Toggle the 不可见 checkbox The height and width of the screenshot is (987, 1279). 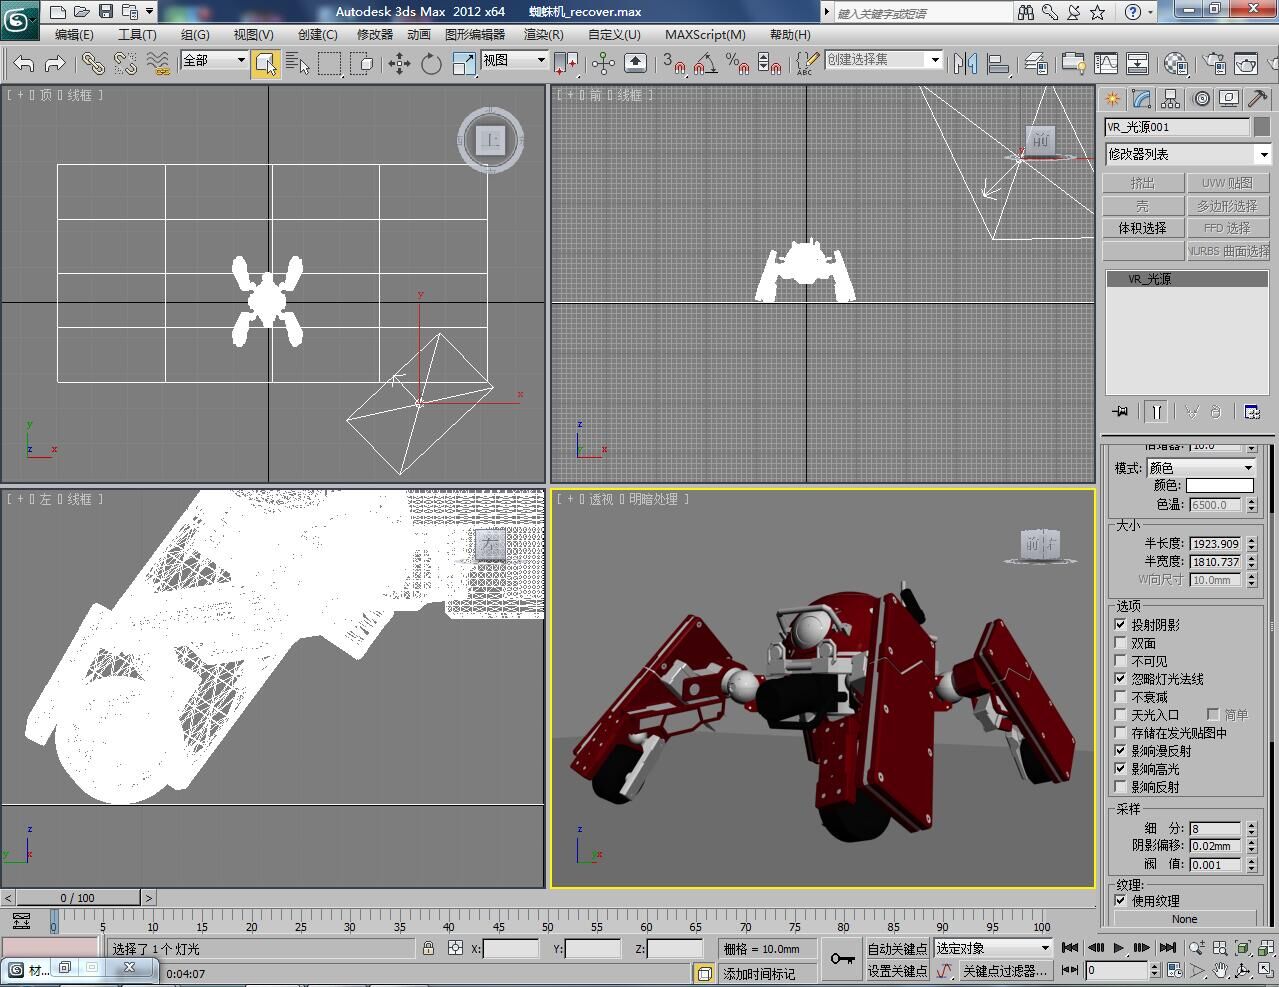coord(1121,661)
